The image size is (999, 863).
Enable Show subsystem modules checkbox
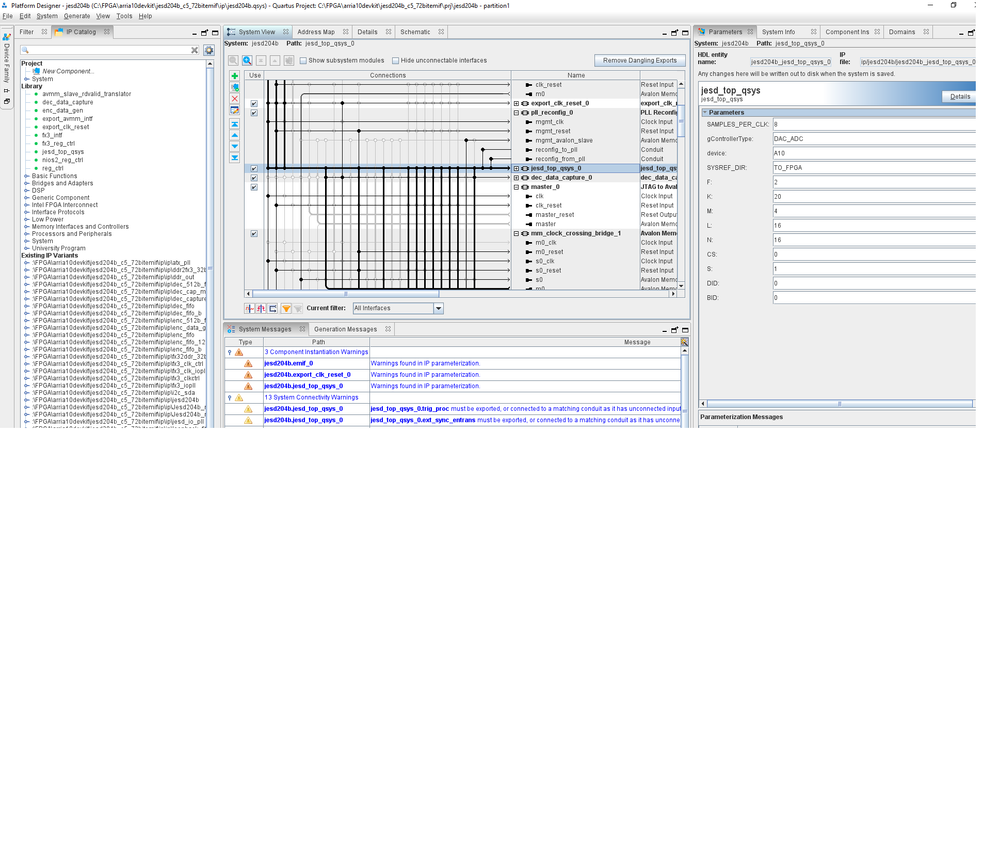click(303, 61)
